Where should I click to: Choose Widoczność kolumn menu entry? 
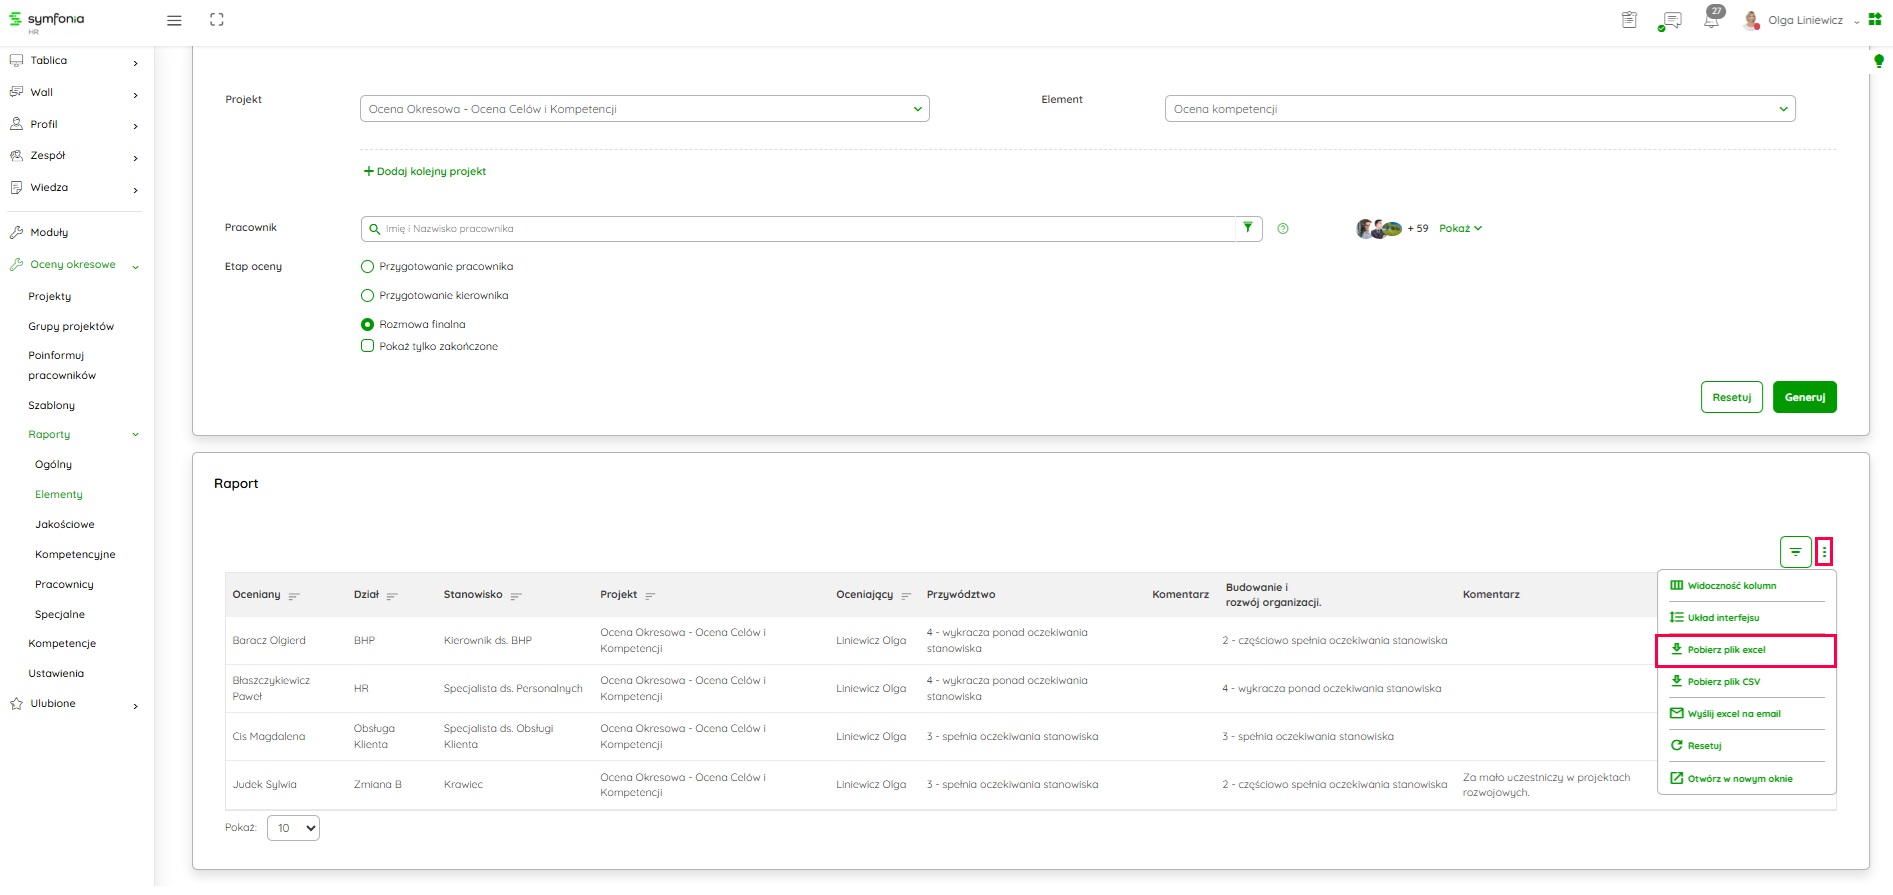(x=1731, y=586)
